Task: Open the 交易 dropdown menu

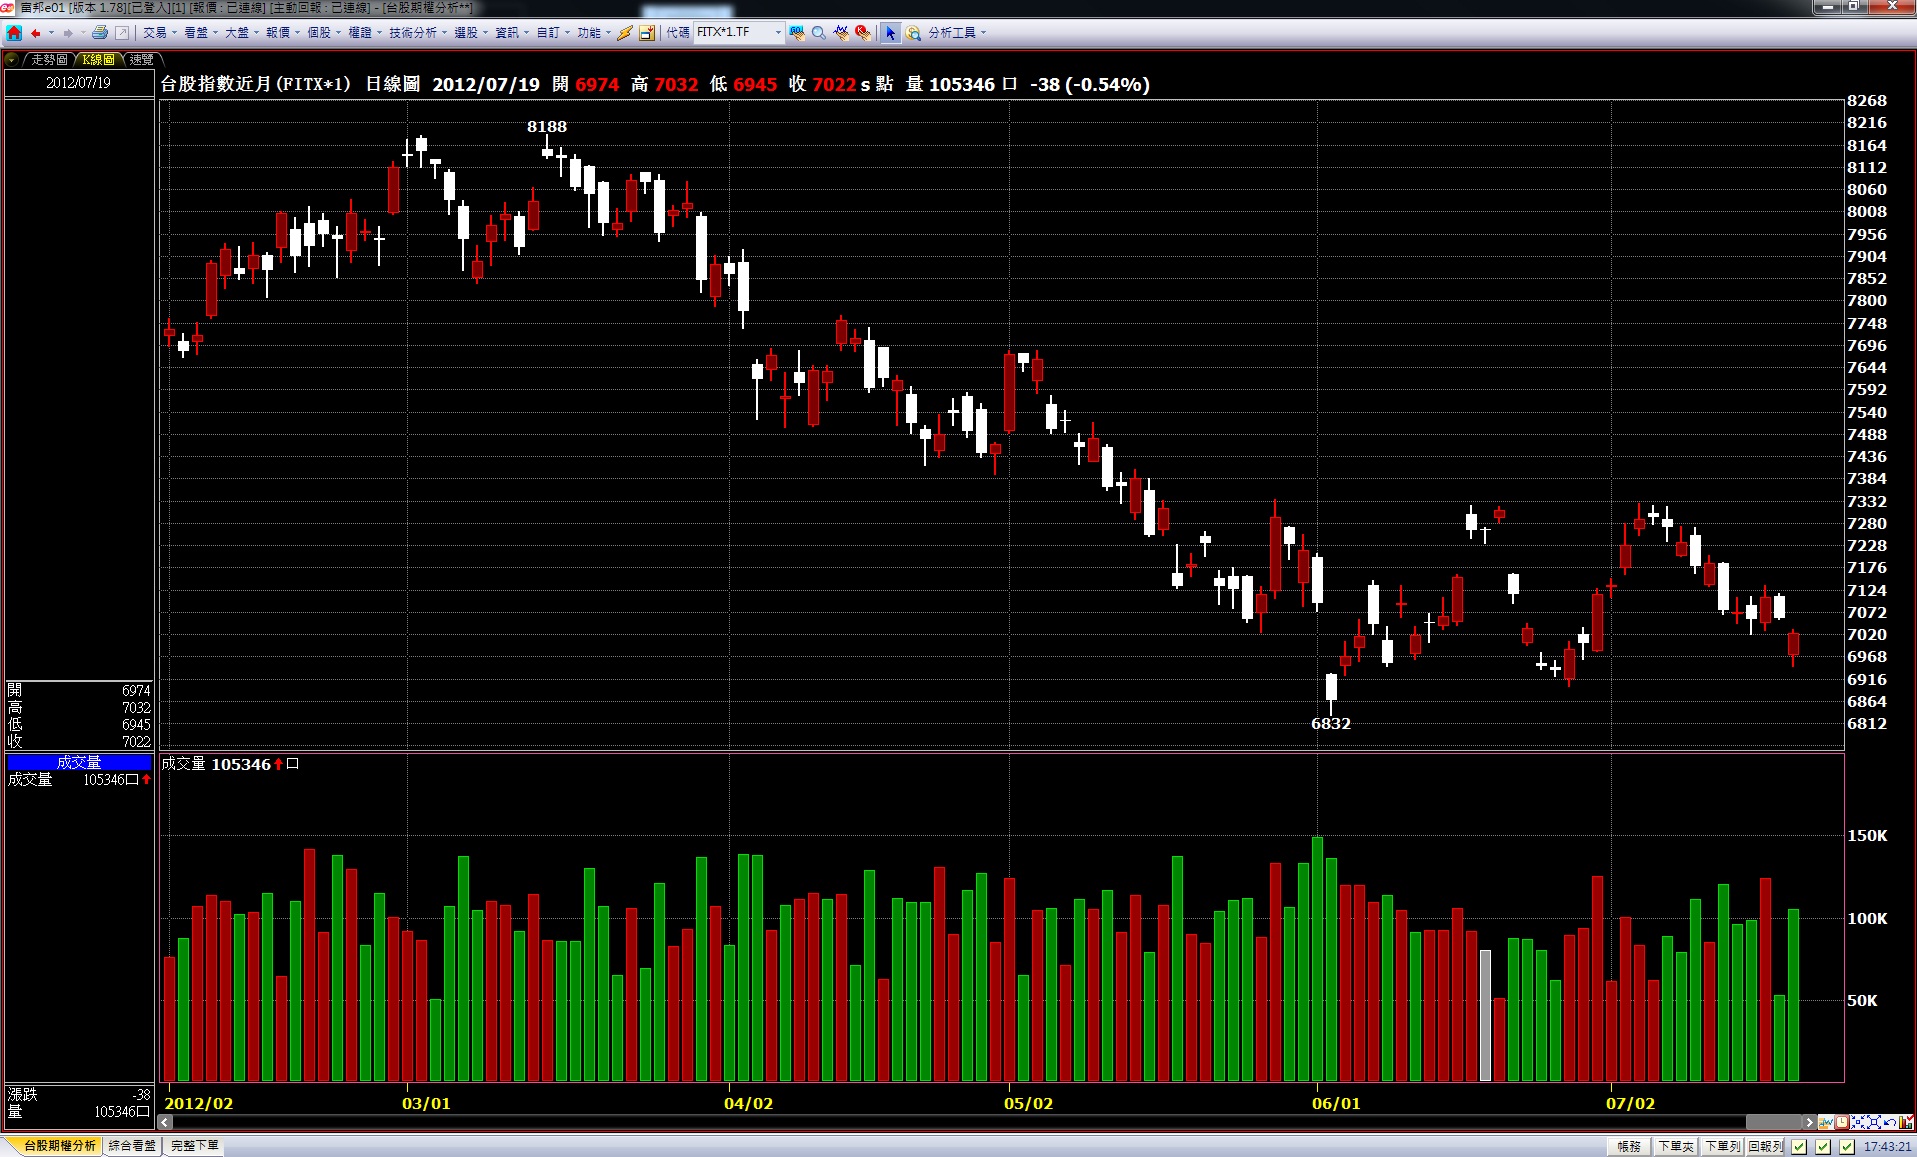Action: pyautogui.click(x=159, y=33)
